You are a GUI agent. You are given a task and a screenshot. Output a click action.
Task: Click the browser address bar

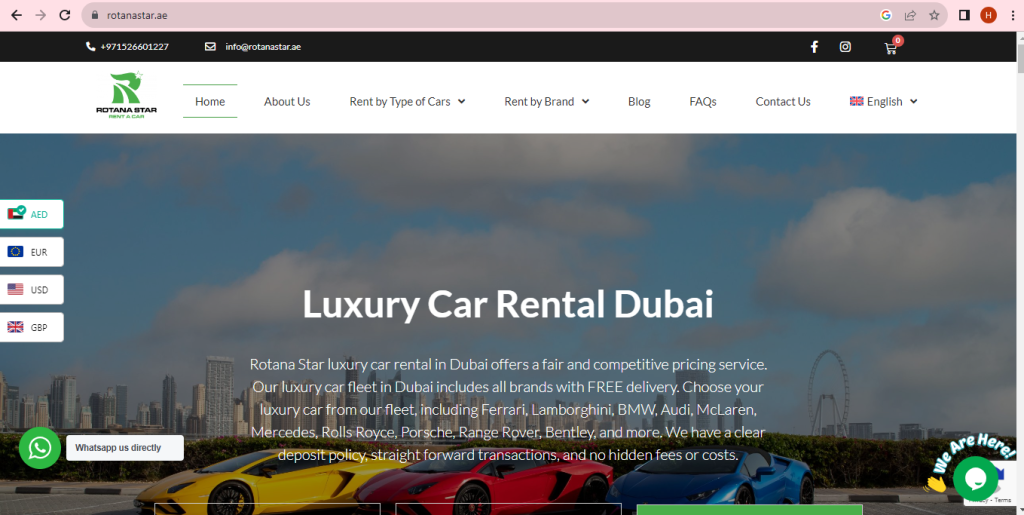(x=483, y=15)
